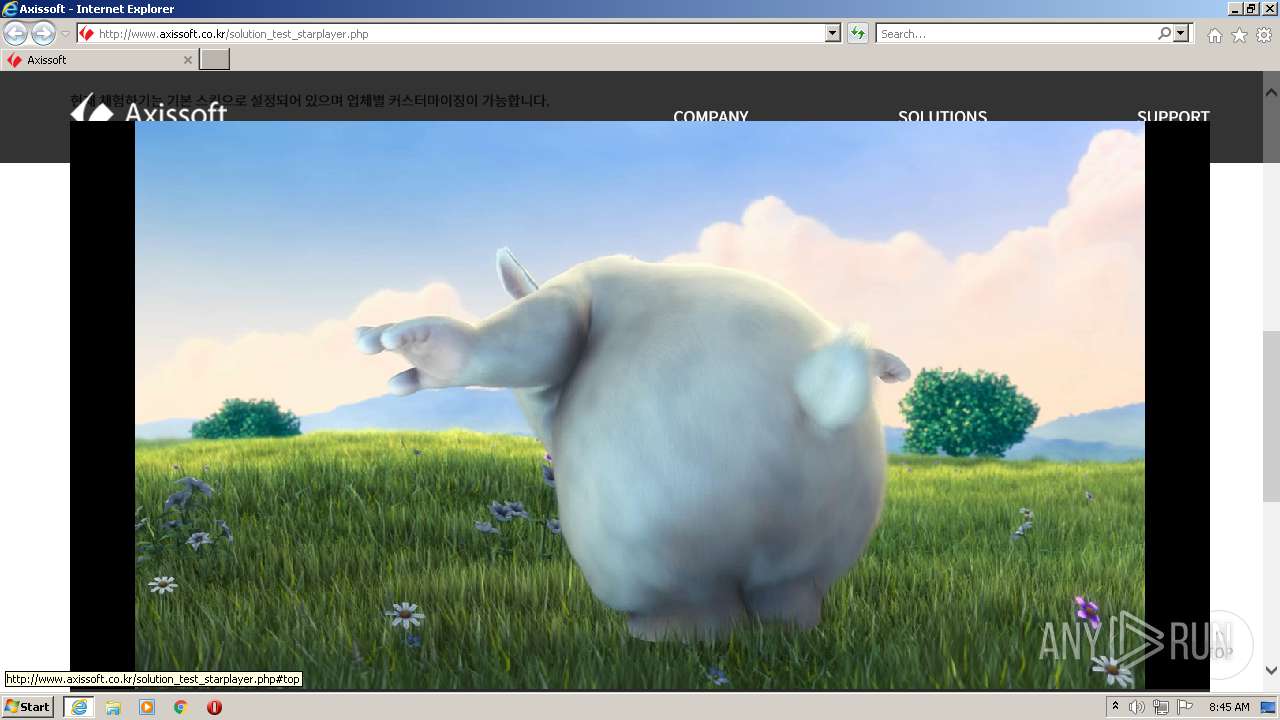Close the Axissoft tab
Image resolution: width=1280 pixels, height=720 pixels.
pyautogui.click(x=187, y=60)
